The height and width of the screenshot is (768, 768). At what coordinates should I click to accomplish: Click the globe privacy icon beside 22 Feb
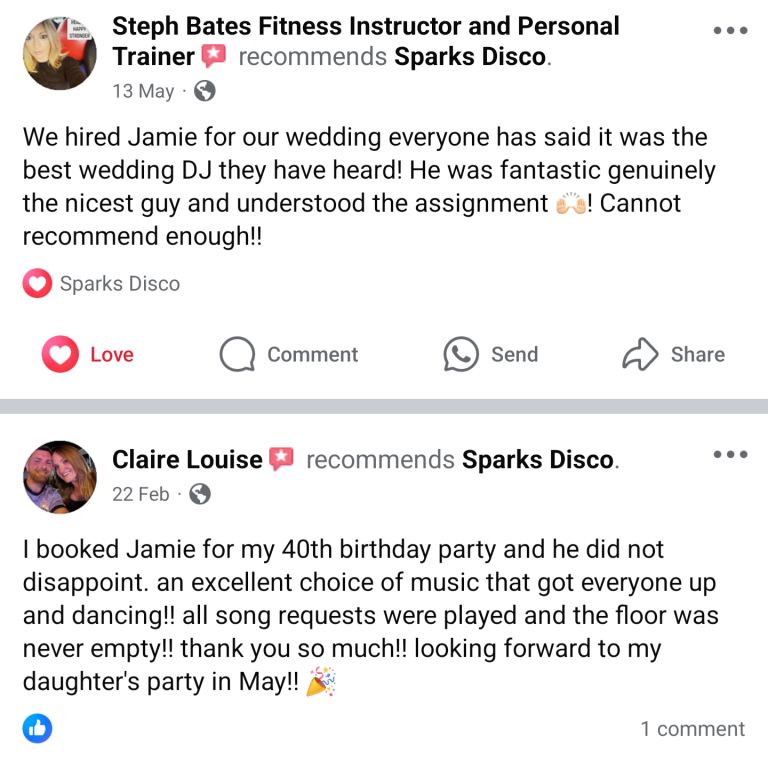pos(200,494)
